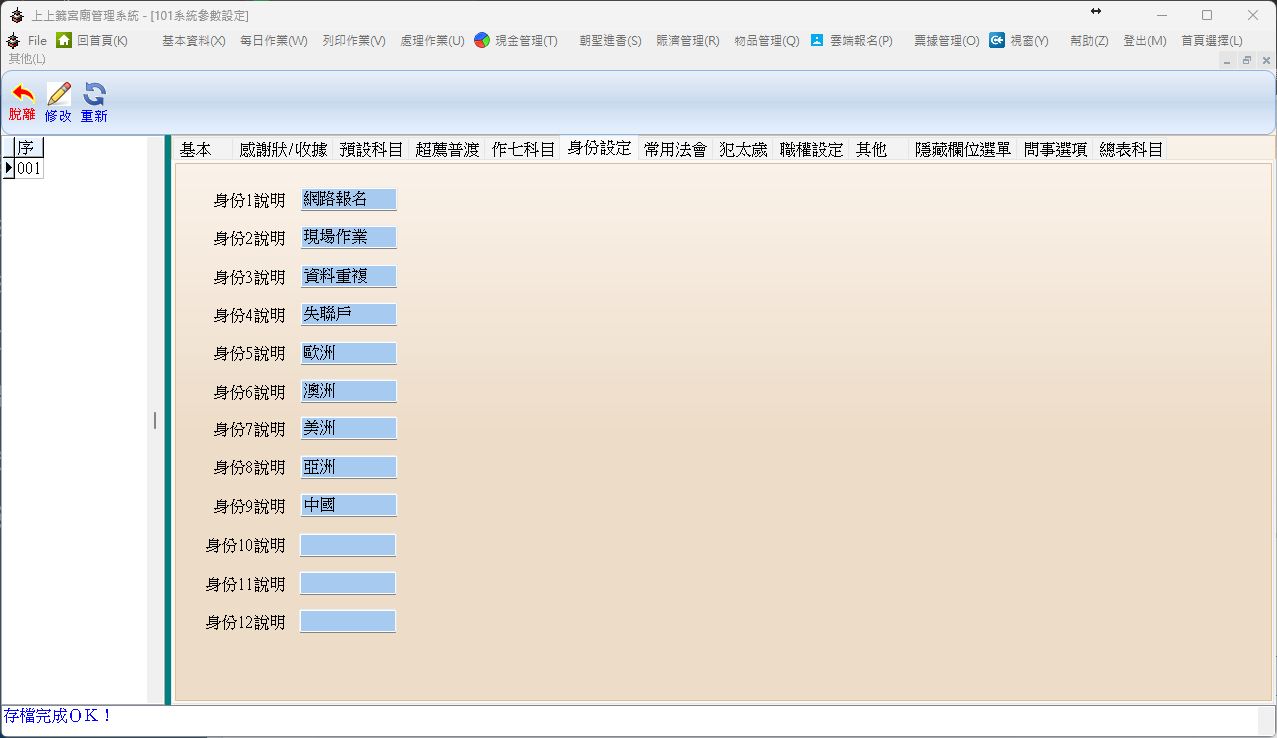Image resolution: width=1277 pixels, height=738 pixels.
Task: Open the 雲端報名 cloud registration menu
Action: click(x=817, y=41)
